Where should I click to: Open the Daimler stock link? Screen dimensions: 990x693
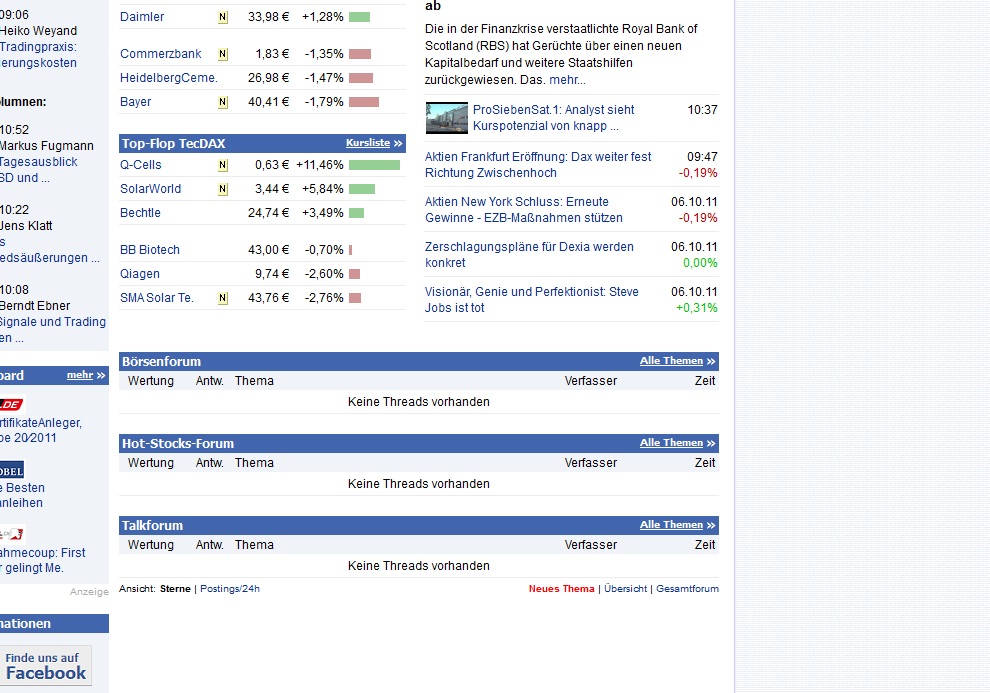coord(142,17)
